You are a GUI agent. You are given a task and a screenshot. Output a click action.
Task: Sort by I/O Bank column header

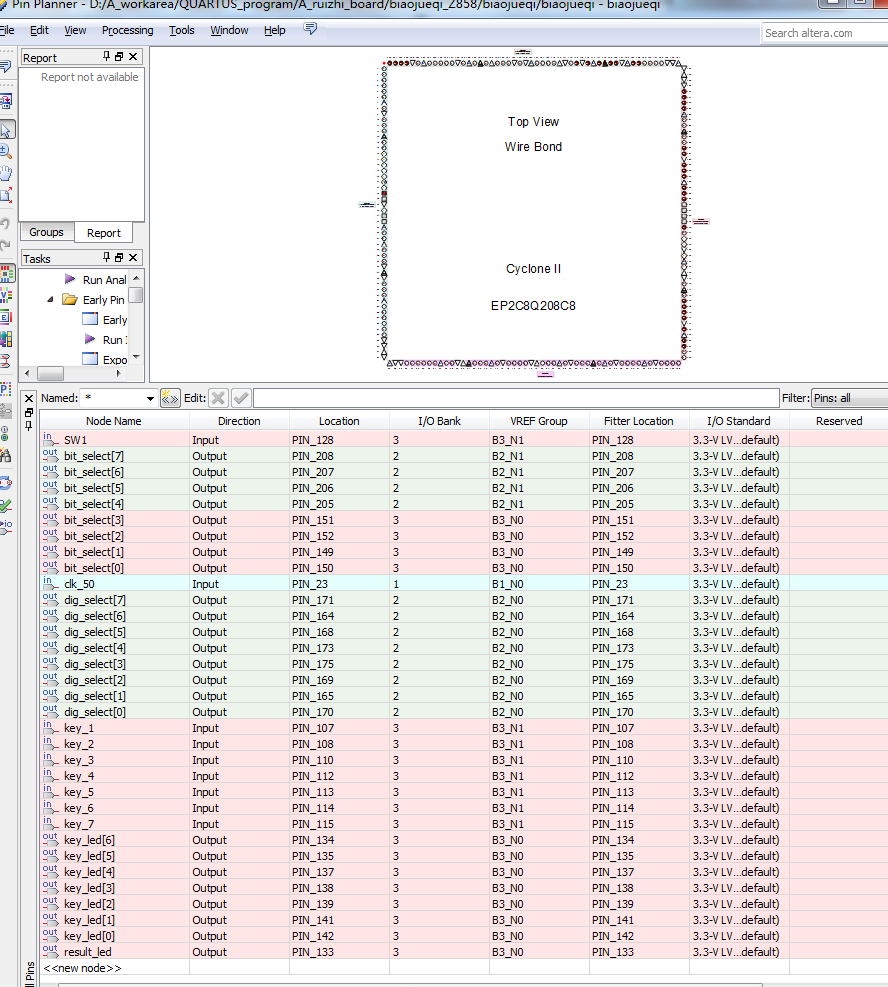point(439,421)
